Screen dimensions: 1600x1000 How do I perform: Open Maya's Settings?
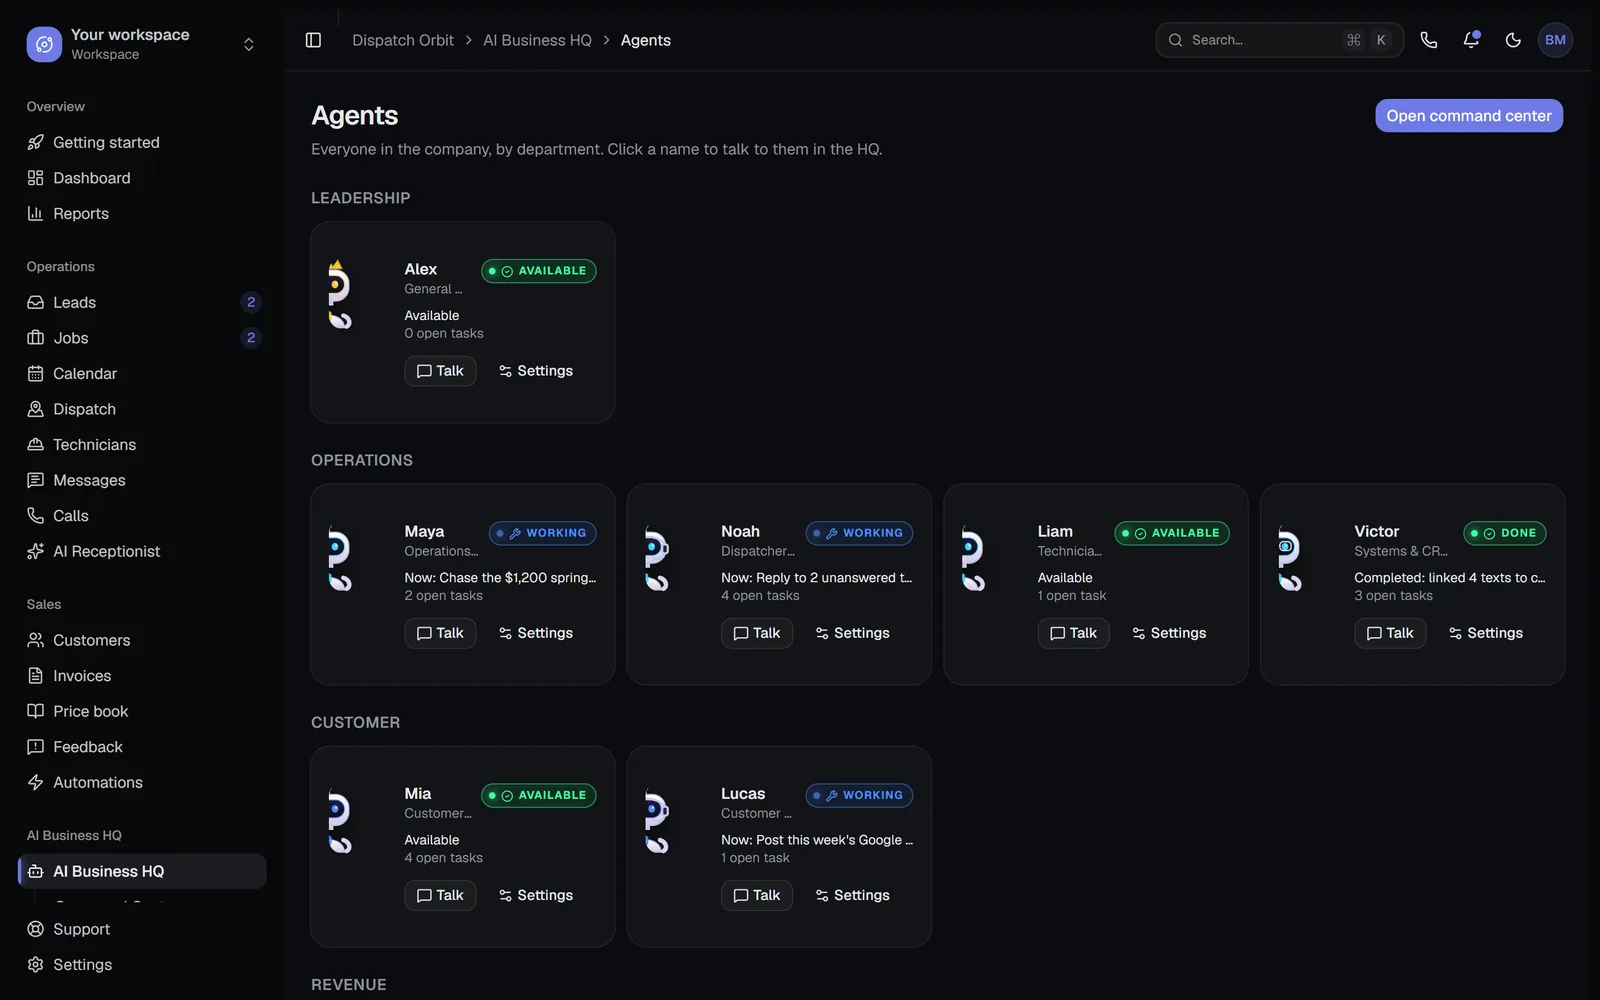(x=536, y=633)
